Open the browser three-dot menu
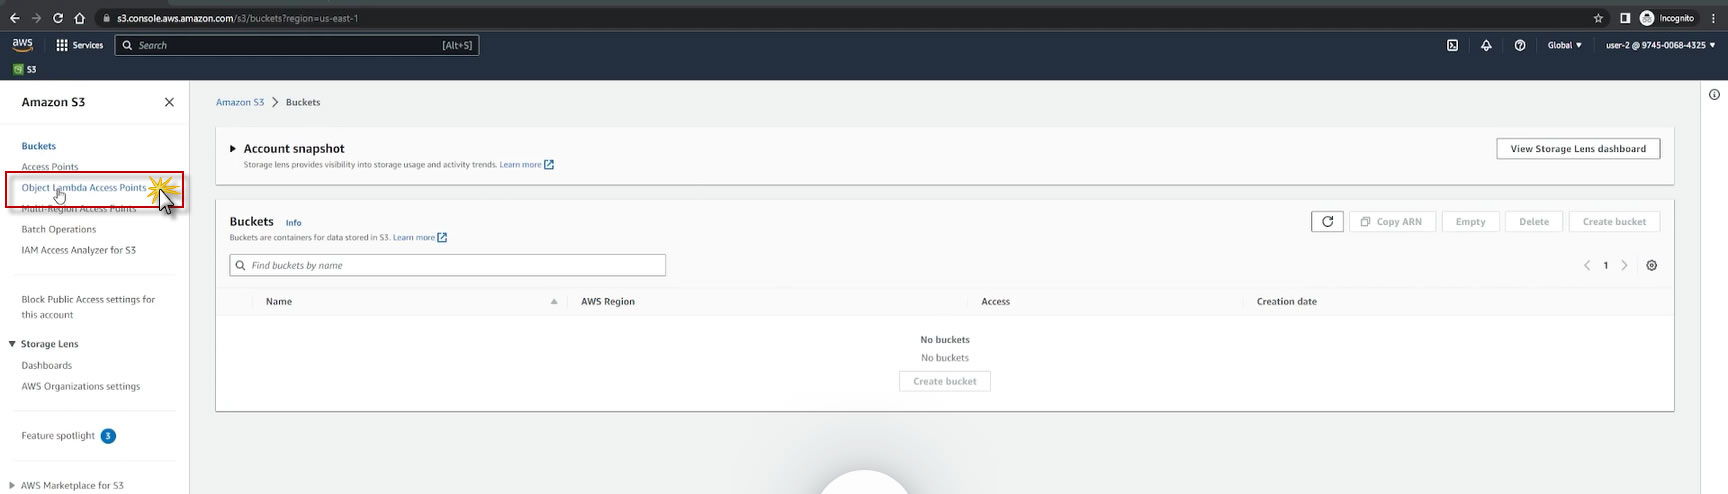 1713,18
